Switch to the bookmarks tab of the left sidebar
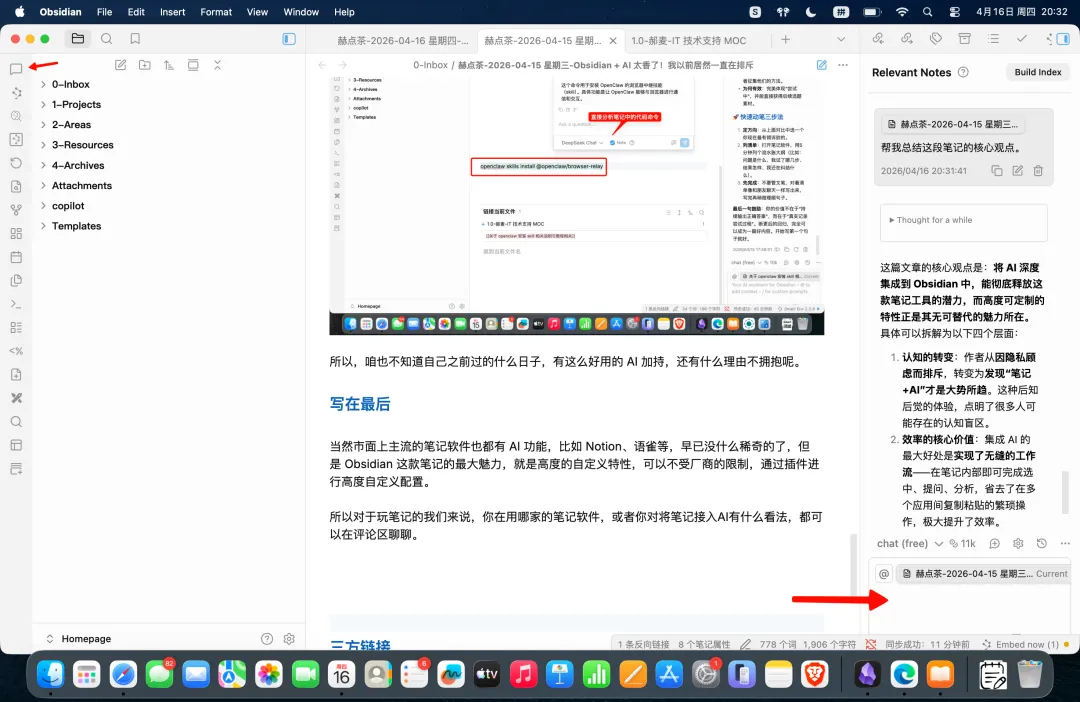Viewport: 1080px width, 702px height. [x=135, y=39]
